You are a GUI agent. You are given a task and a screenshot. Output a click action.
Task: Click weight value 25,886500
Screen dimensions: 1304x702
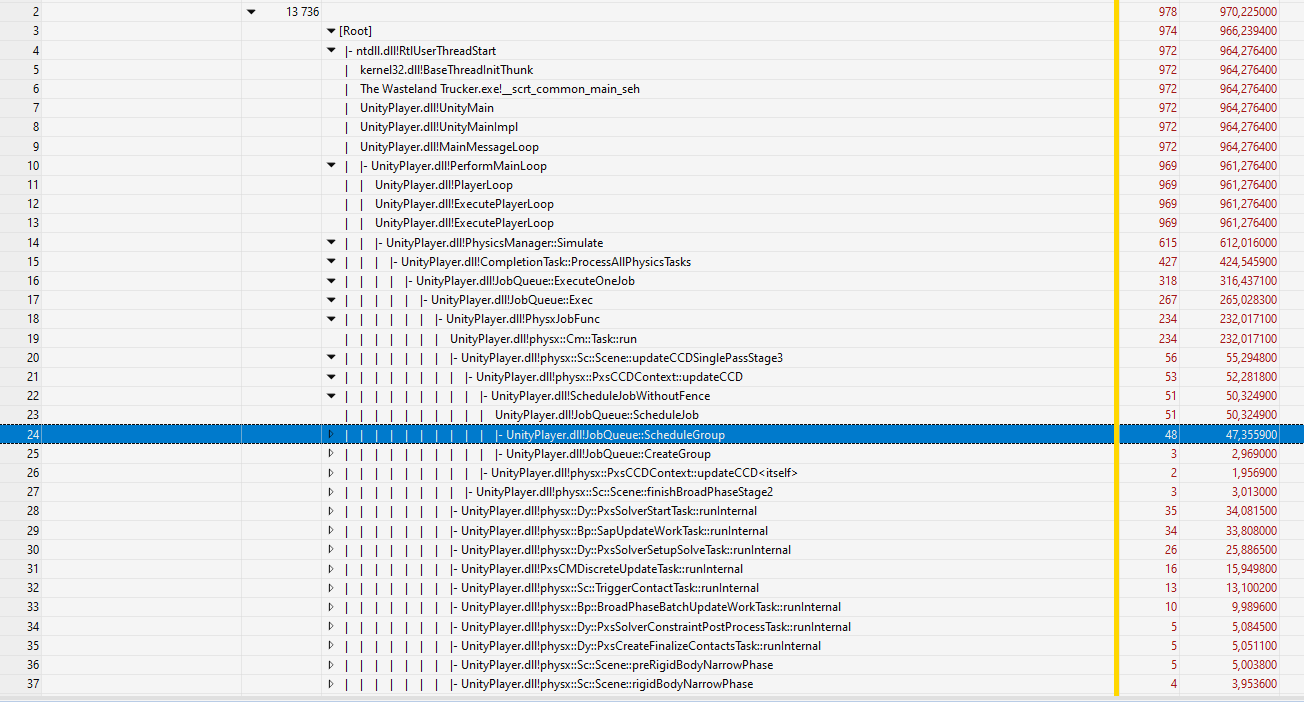[x=1250, y=550]
